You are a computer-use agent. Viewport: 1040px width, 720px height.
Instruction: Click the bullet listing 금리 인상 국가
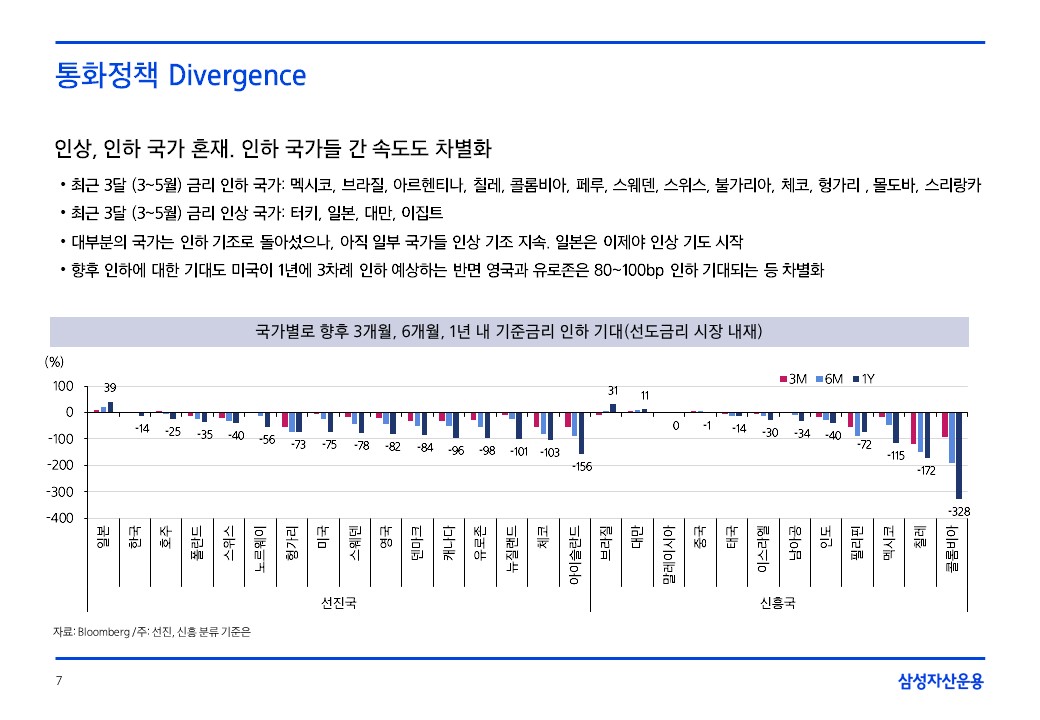[257, 213]
